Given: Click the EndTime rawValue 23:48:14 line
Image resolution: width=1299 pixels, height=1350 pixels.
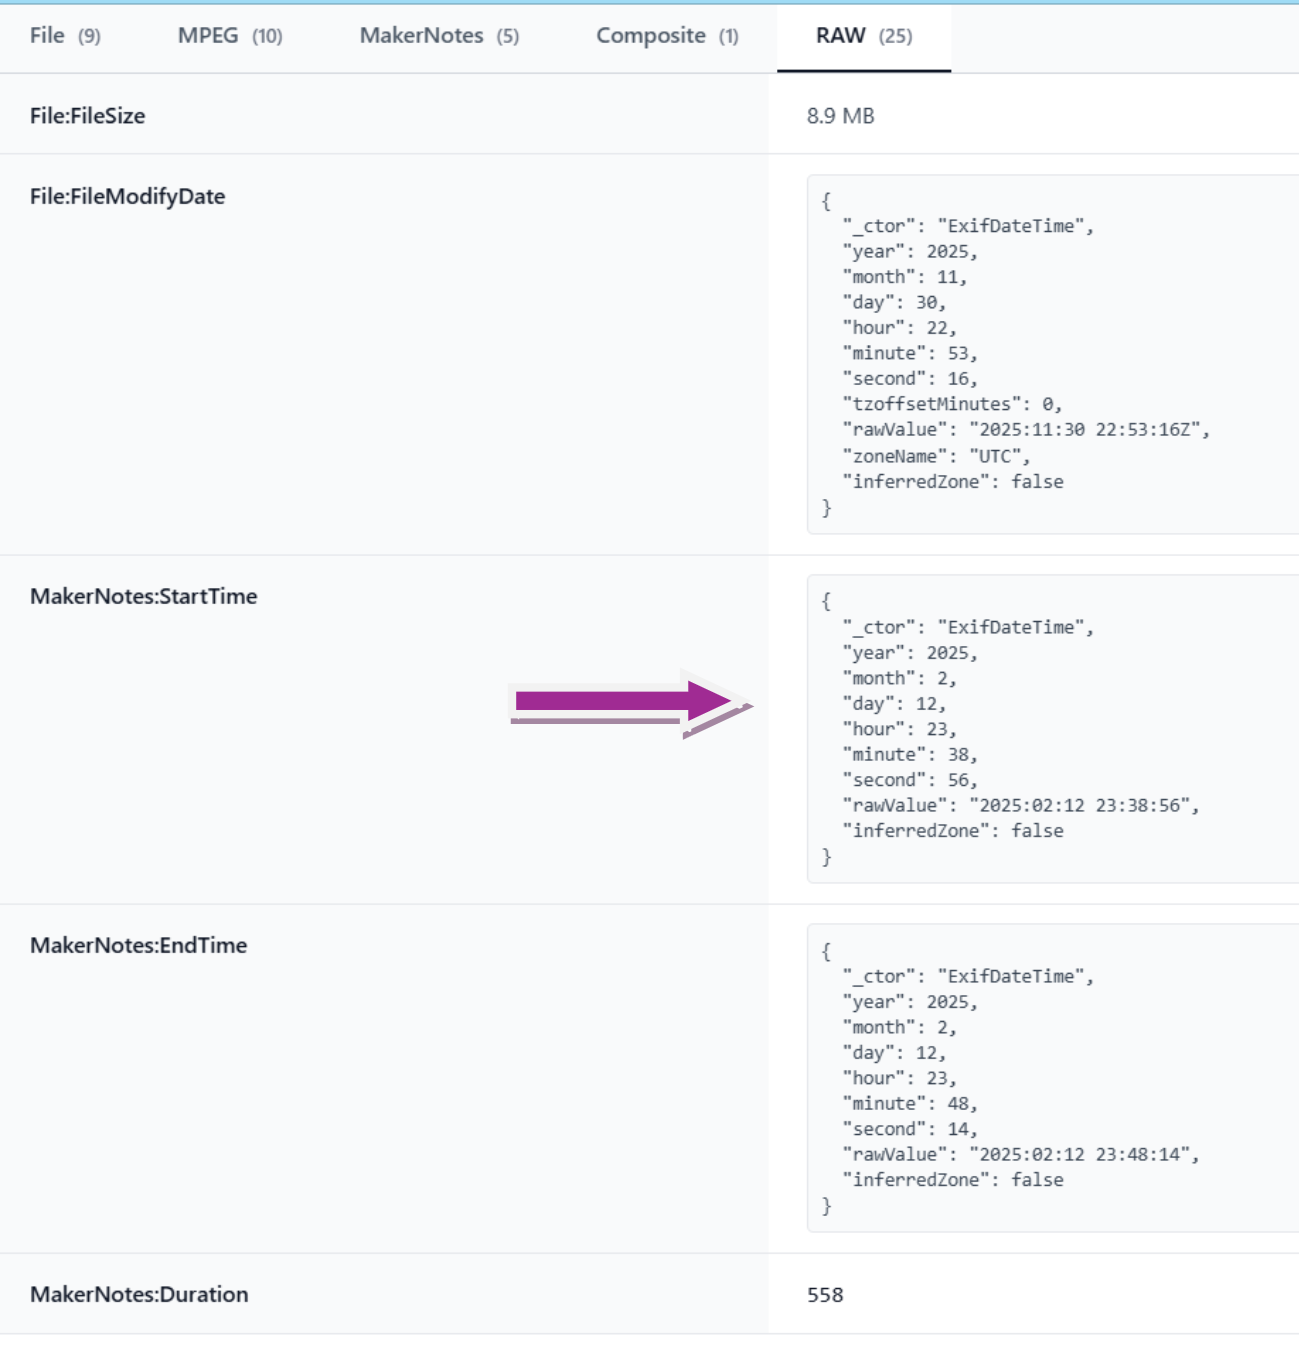Looking at the screenshot, I should (x=1020, y=1154).
